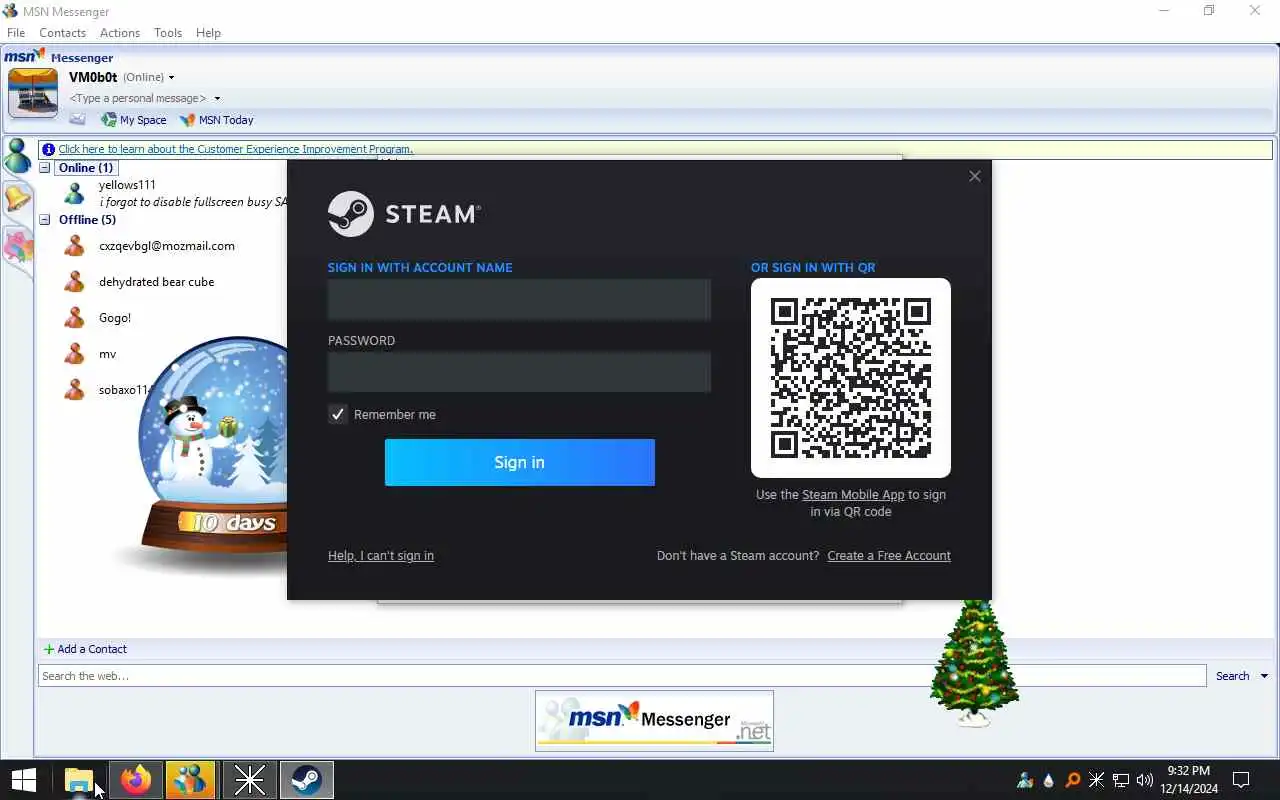Screen dimensions: 1280x800
Task: Focus the Steam password field
Action: pos(520,372)
